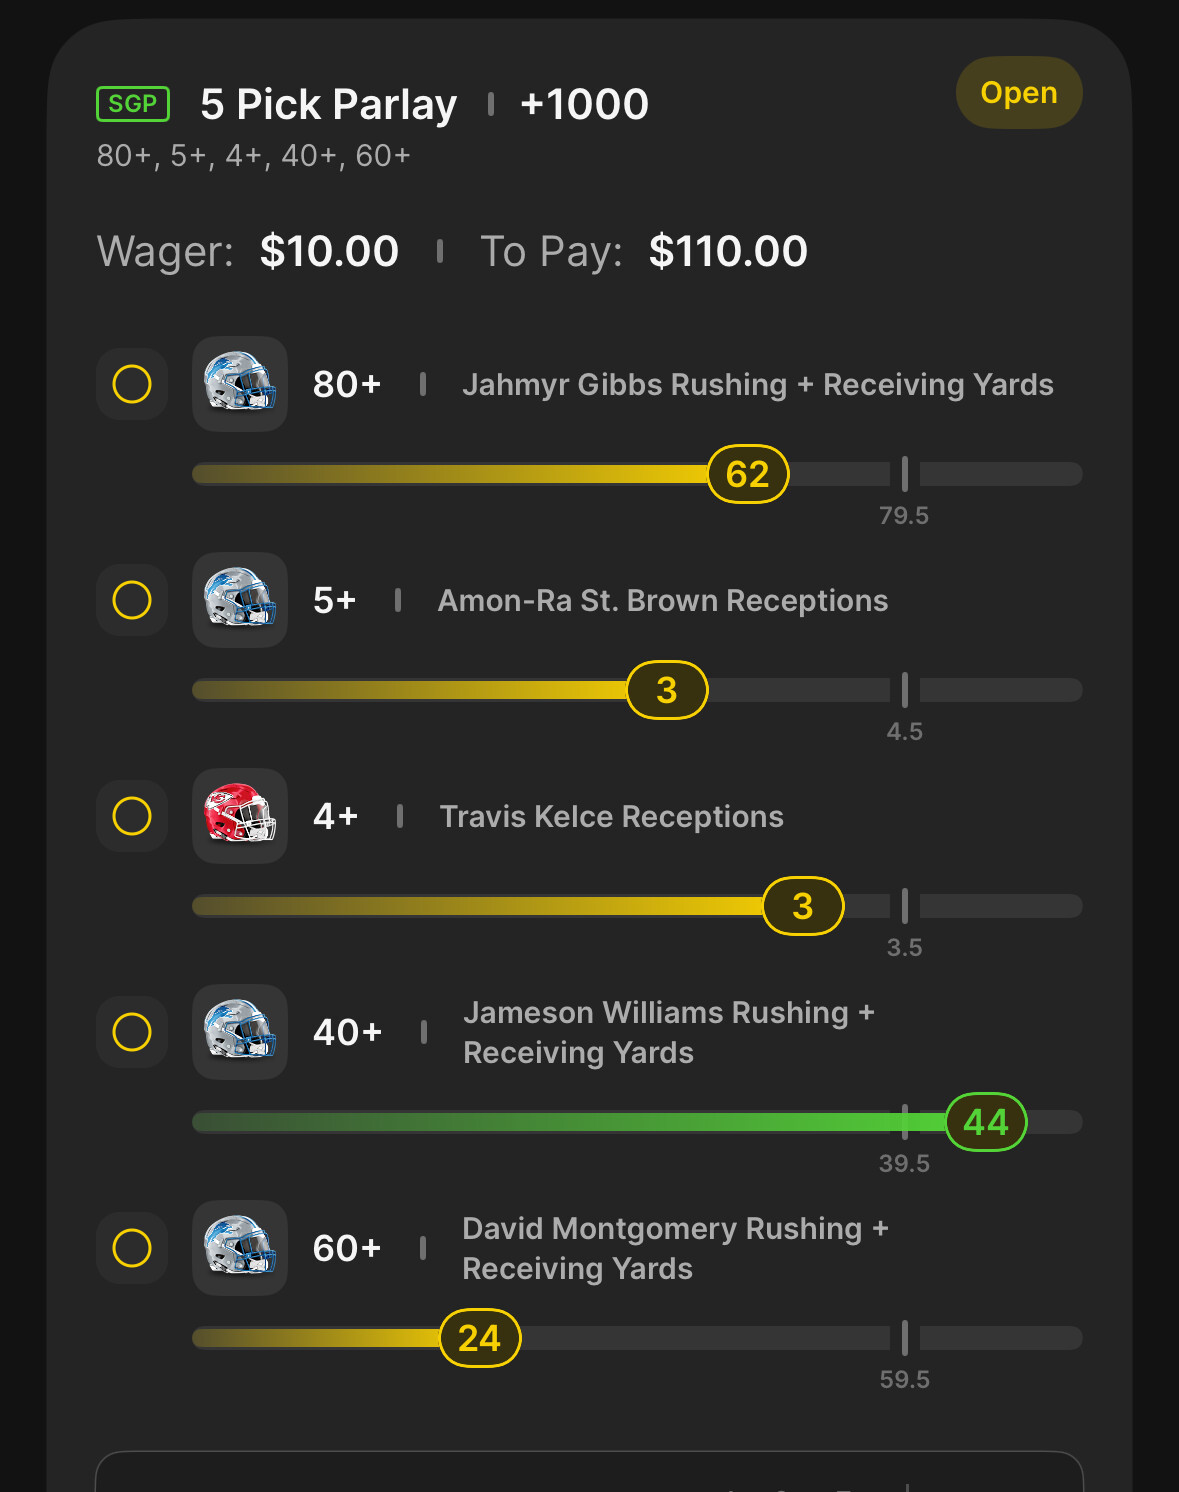
Task: Click the green 44 marker on Williams bar
Action: tap(986, 1122)
